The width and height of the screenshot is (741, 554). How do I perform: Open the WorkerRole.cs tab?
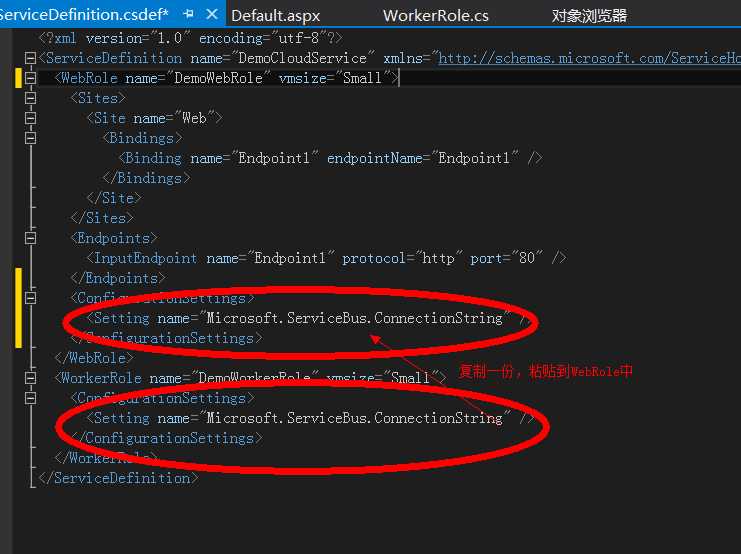[x=436, y=16]
